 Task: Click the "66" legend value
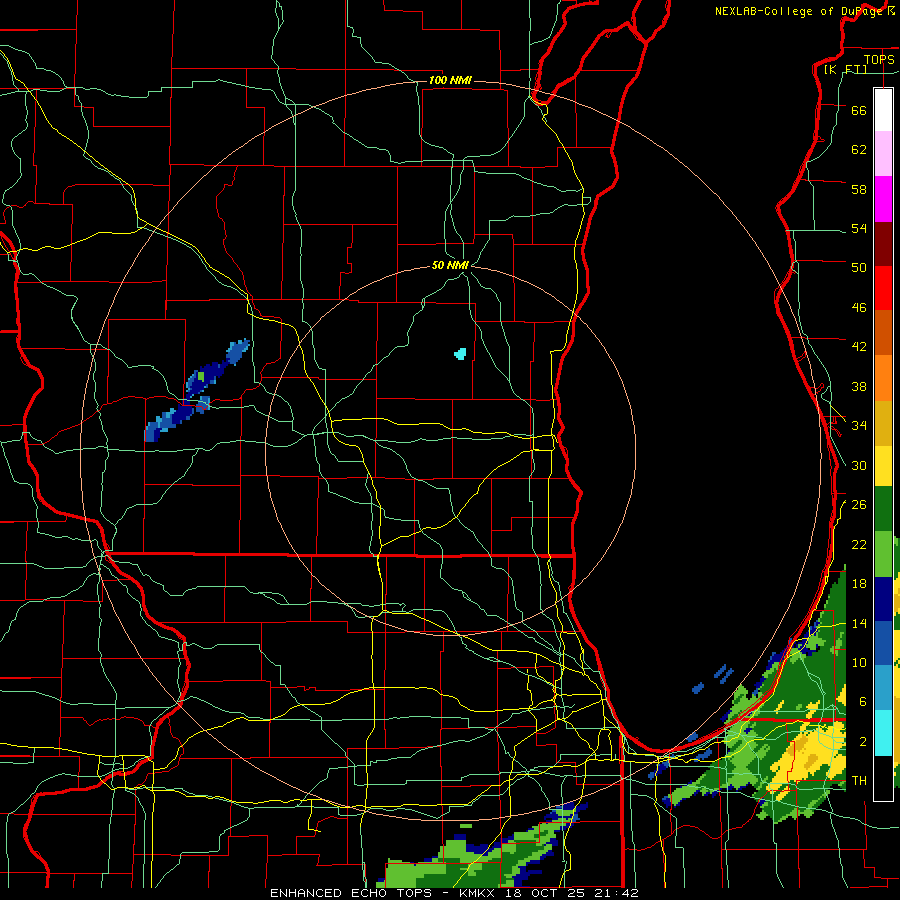coord(859,110)
